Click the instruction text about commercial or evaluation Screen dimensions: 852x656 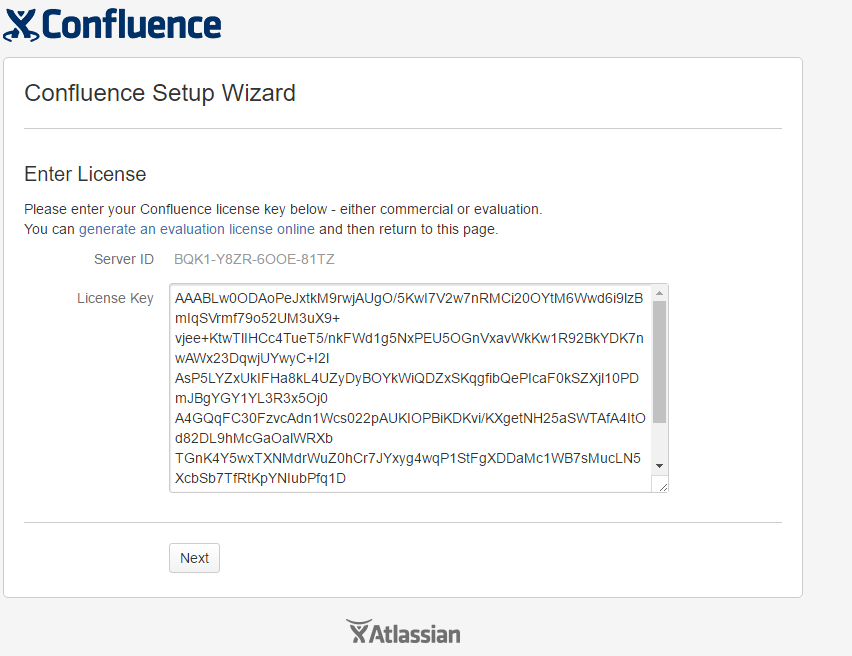[283, 209]
